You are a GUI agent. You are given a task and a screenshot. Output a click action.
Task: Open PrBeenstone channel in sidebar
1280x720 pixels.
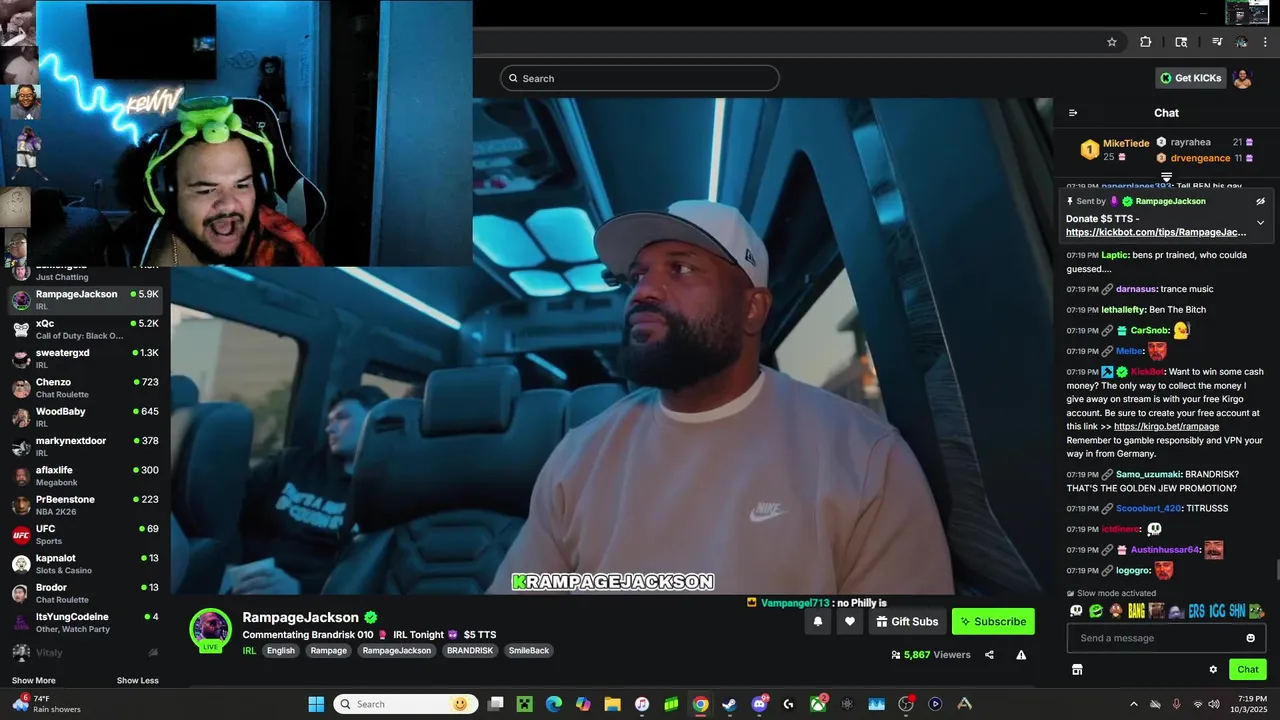point(85,504)
